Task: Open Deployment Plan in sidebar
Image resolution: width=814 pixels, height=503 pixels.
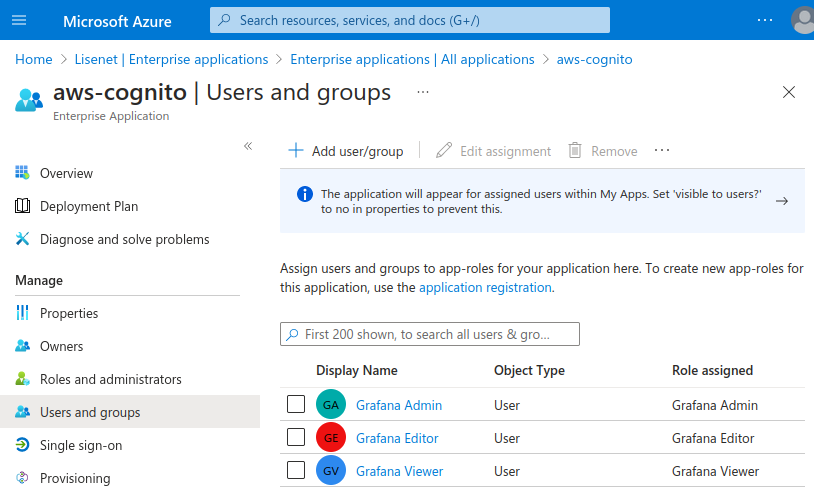Action: tap(89, 207)
